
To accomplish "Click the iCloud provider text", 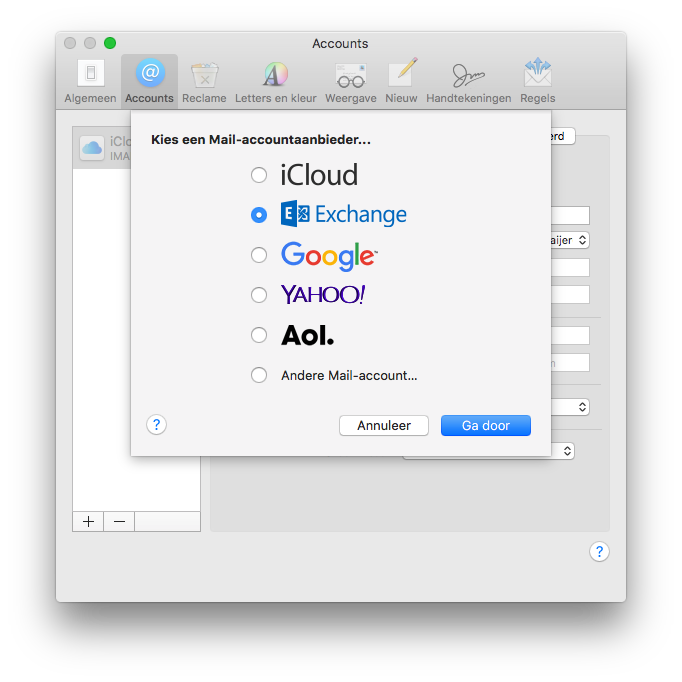I will (x=319, y=175).
